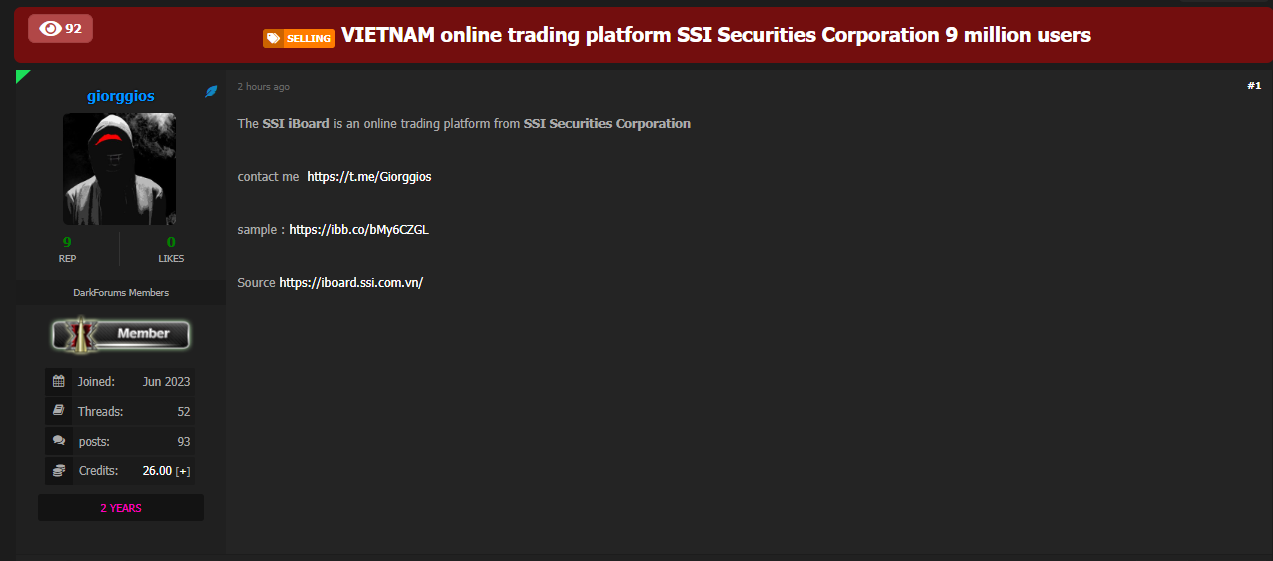Expand credits details with the [+] button
The height and width of the screenshot is (561, 1273).
click(x=183, y=471)
